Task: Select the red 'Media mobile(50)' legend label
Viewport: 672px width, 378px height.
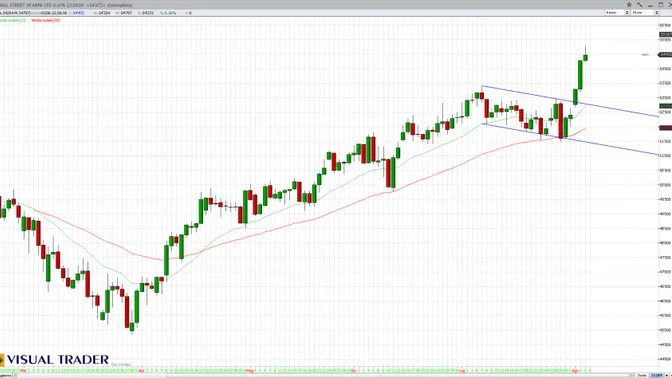Action: click(45, 20)
